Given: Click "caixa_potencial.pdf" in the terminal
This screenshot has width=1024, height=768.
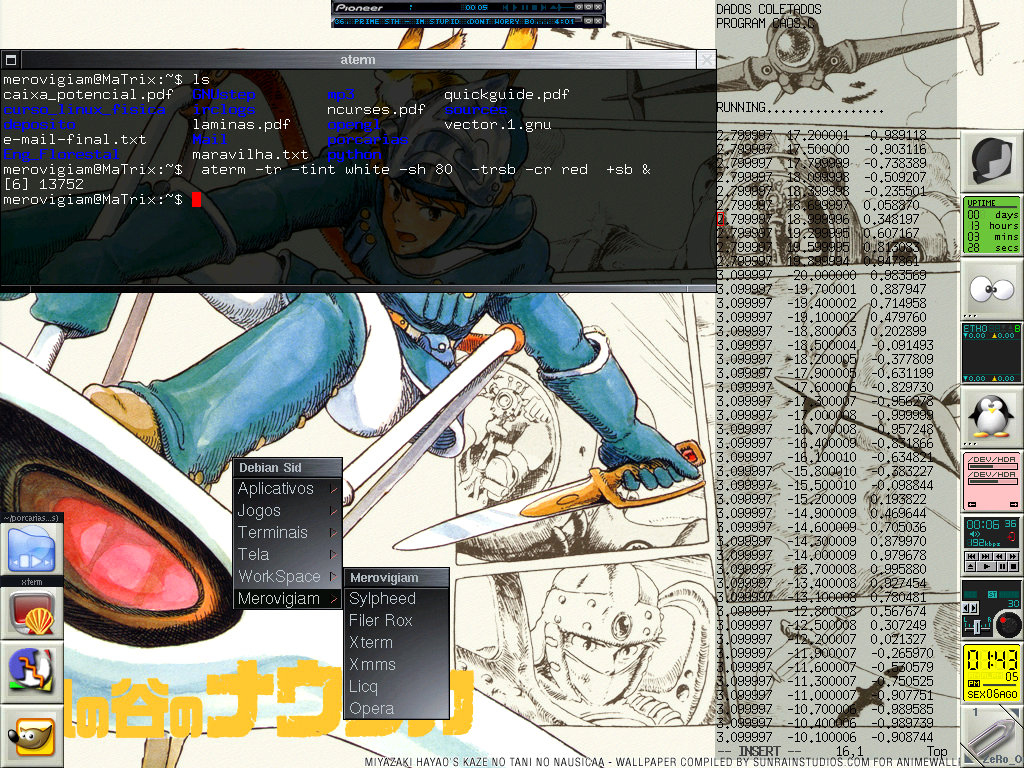Looking at the screenshot, I should click(x=88, y=95).
